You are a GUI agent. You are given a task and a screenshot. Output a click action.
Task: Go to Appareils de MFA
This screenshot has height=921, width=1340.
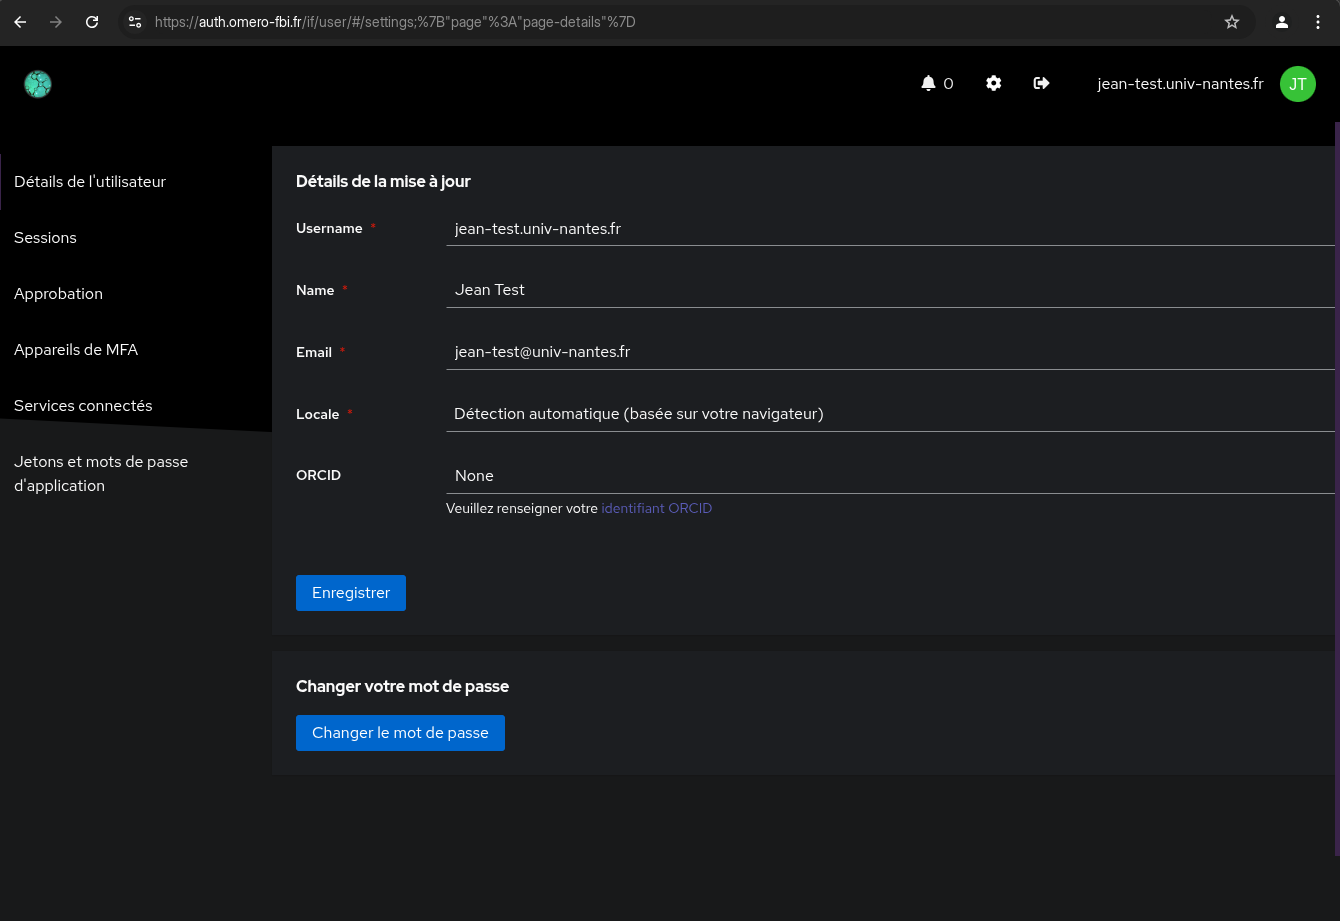coord(136,350)
